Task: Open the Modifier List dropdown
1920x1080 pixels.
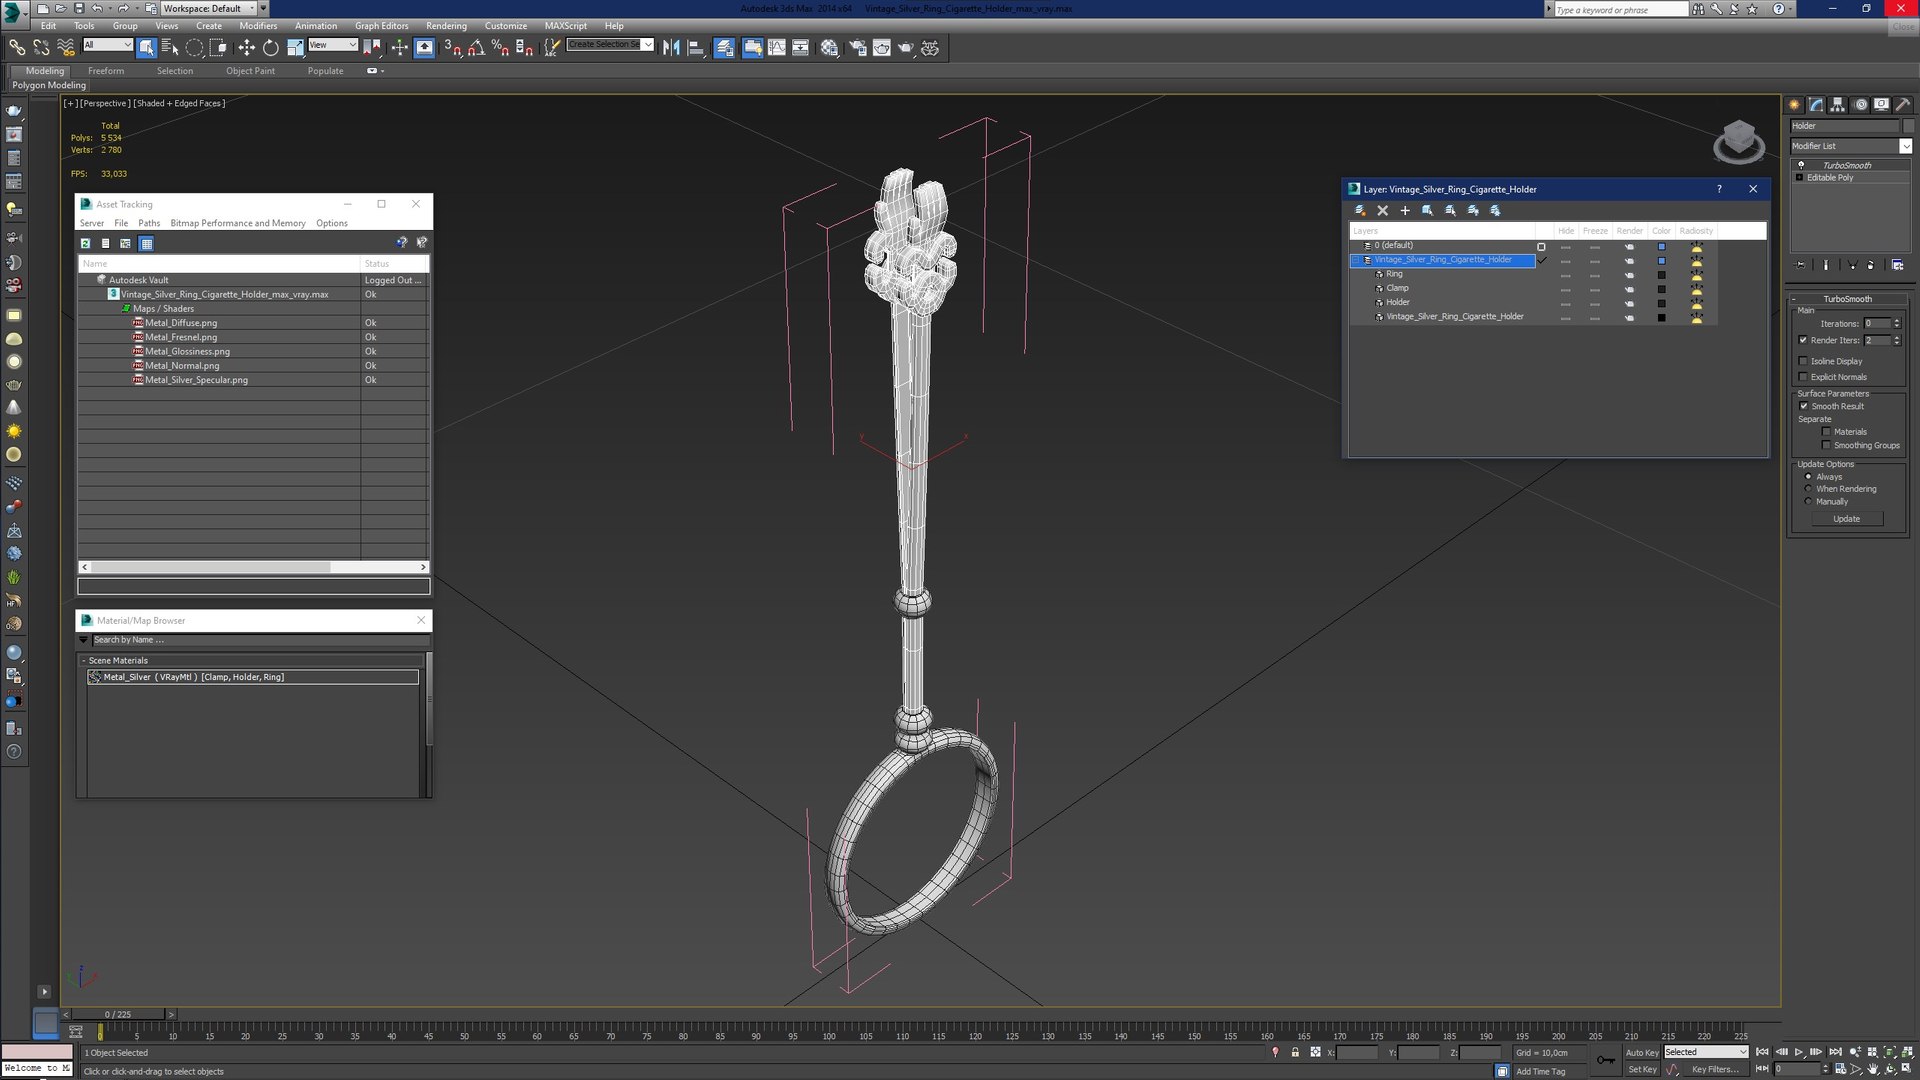Action: tap(1905, 146)
